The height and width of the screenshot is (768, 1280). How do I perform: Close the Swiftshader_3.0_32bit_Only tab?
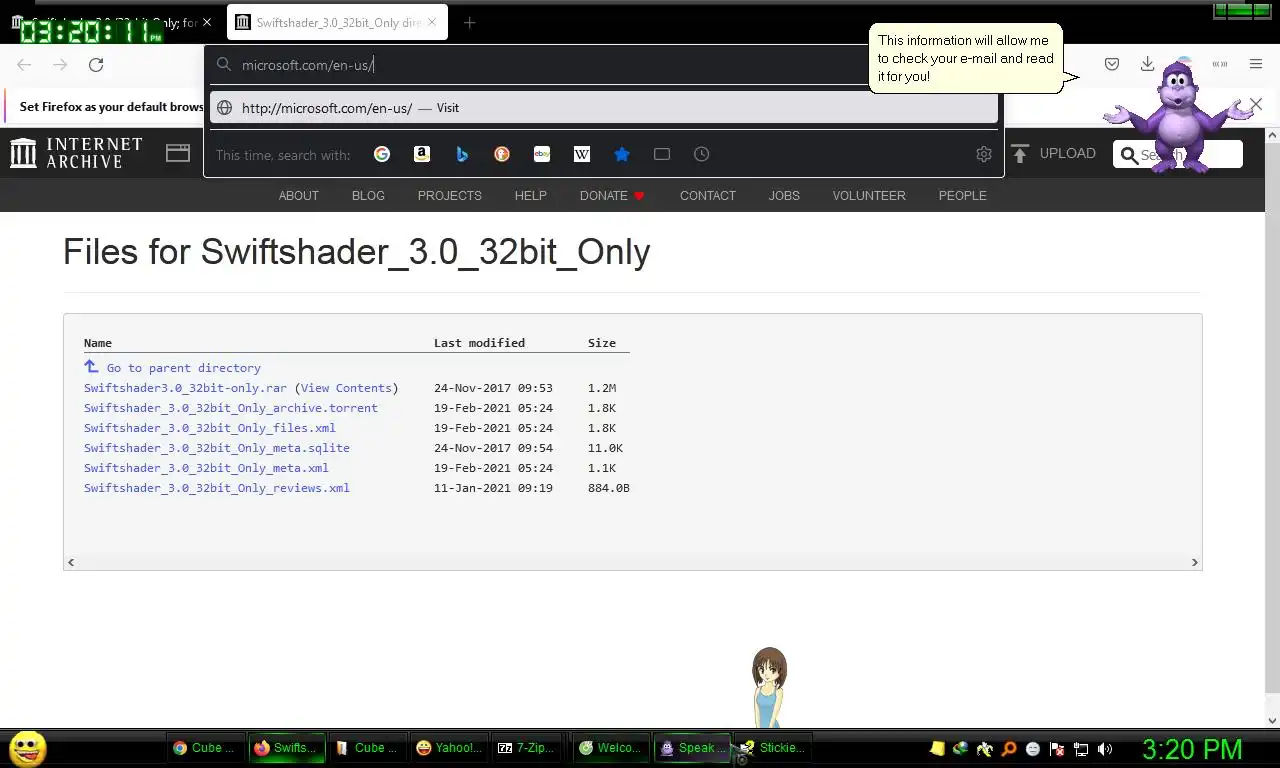click(x=432, y=23)
